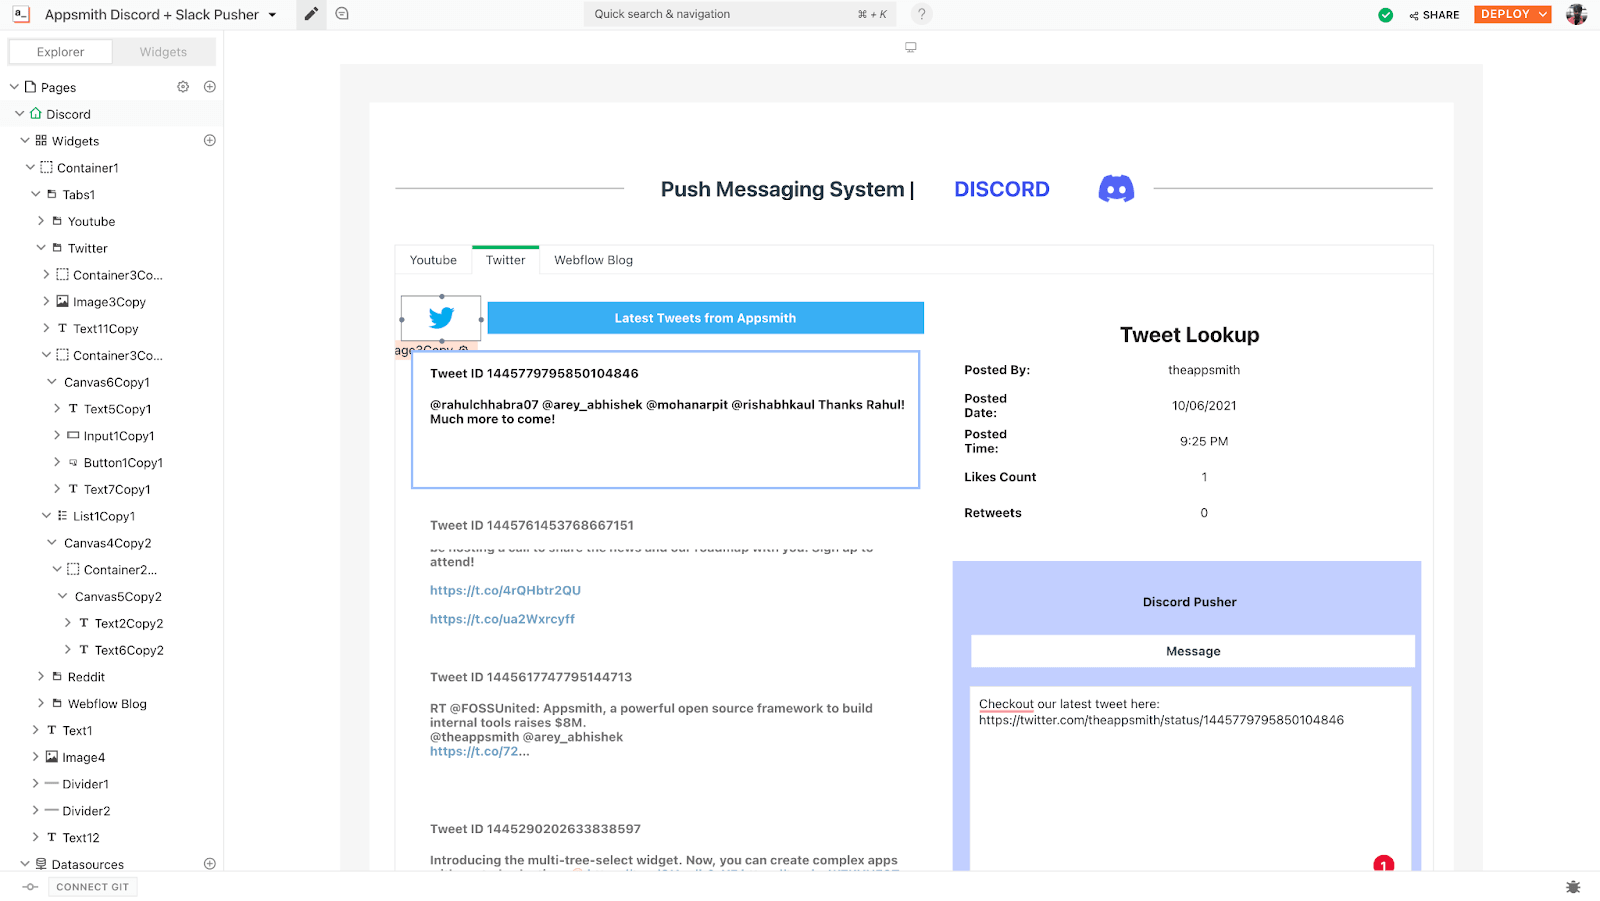Click the green saved status checkmark
This screenshot has width=1600, height=901.
click(x=1385, y=15)
